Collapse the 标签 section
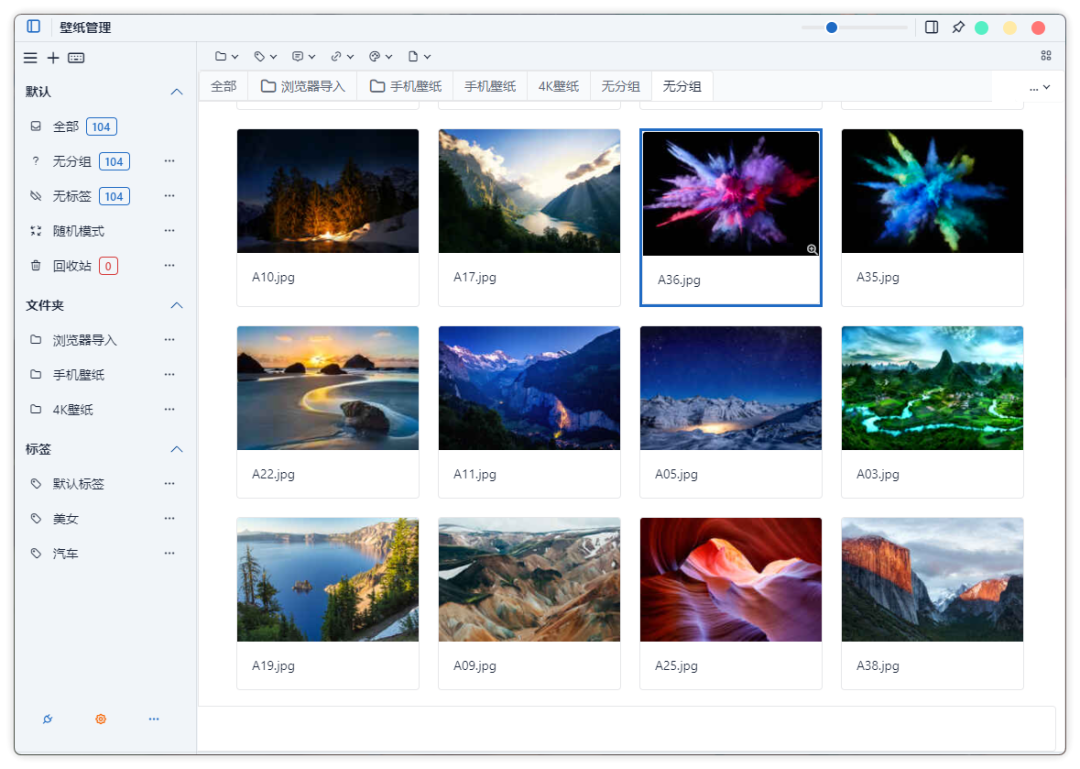1080x769 pixels. tap(177, 449)
